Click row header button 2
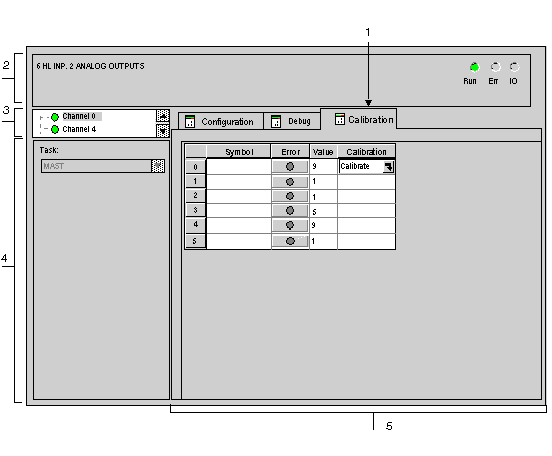 tap(195, 196)
